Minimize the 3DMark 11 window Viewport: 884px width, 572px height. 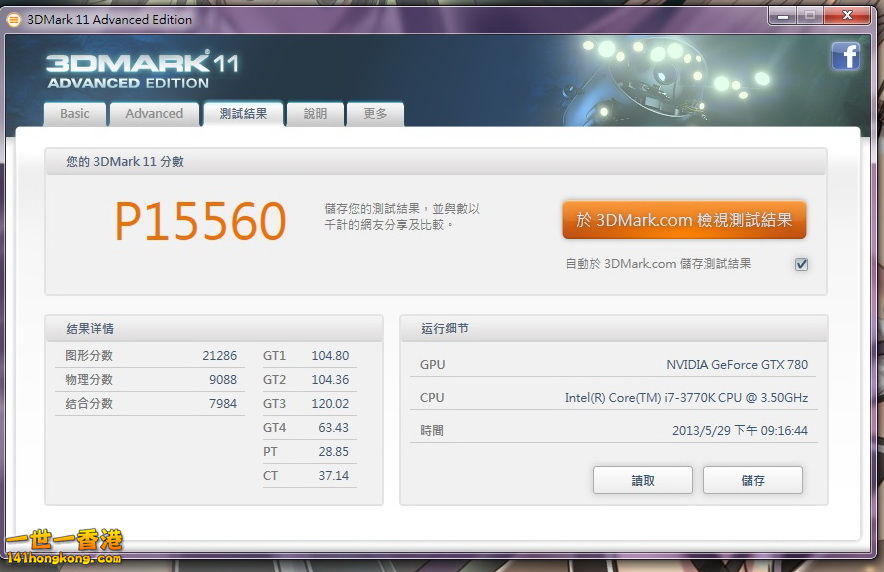tap(783, 15)
